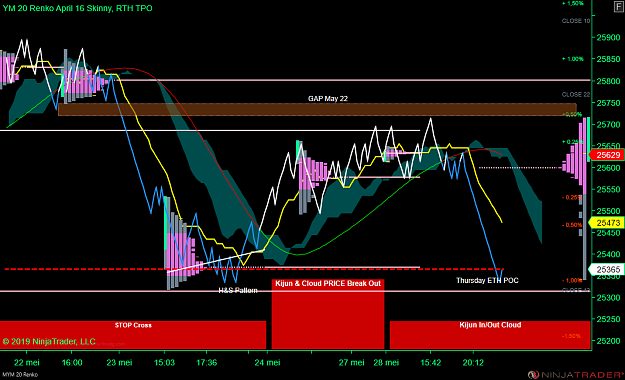Image resolution: width=625 pixels, height=380 pixels.
Task: Click the '16:00' time axis label
Action: [72, 362]
